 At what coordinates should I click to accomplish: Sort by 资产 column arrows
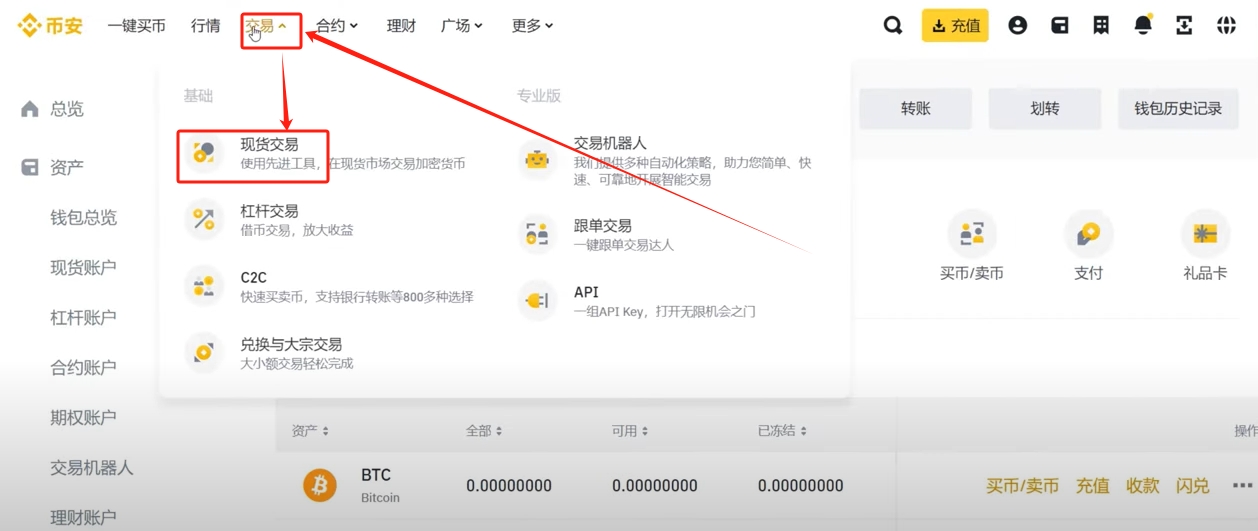pos(325,431)
